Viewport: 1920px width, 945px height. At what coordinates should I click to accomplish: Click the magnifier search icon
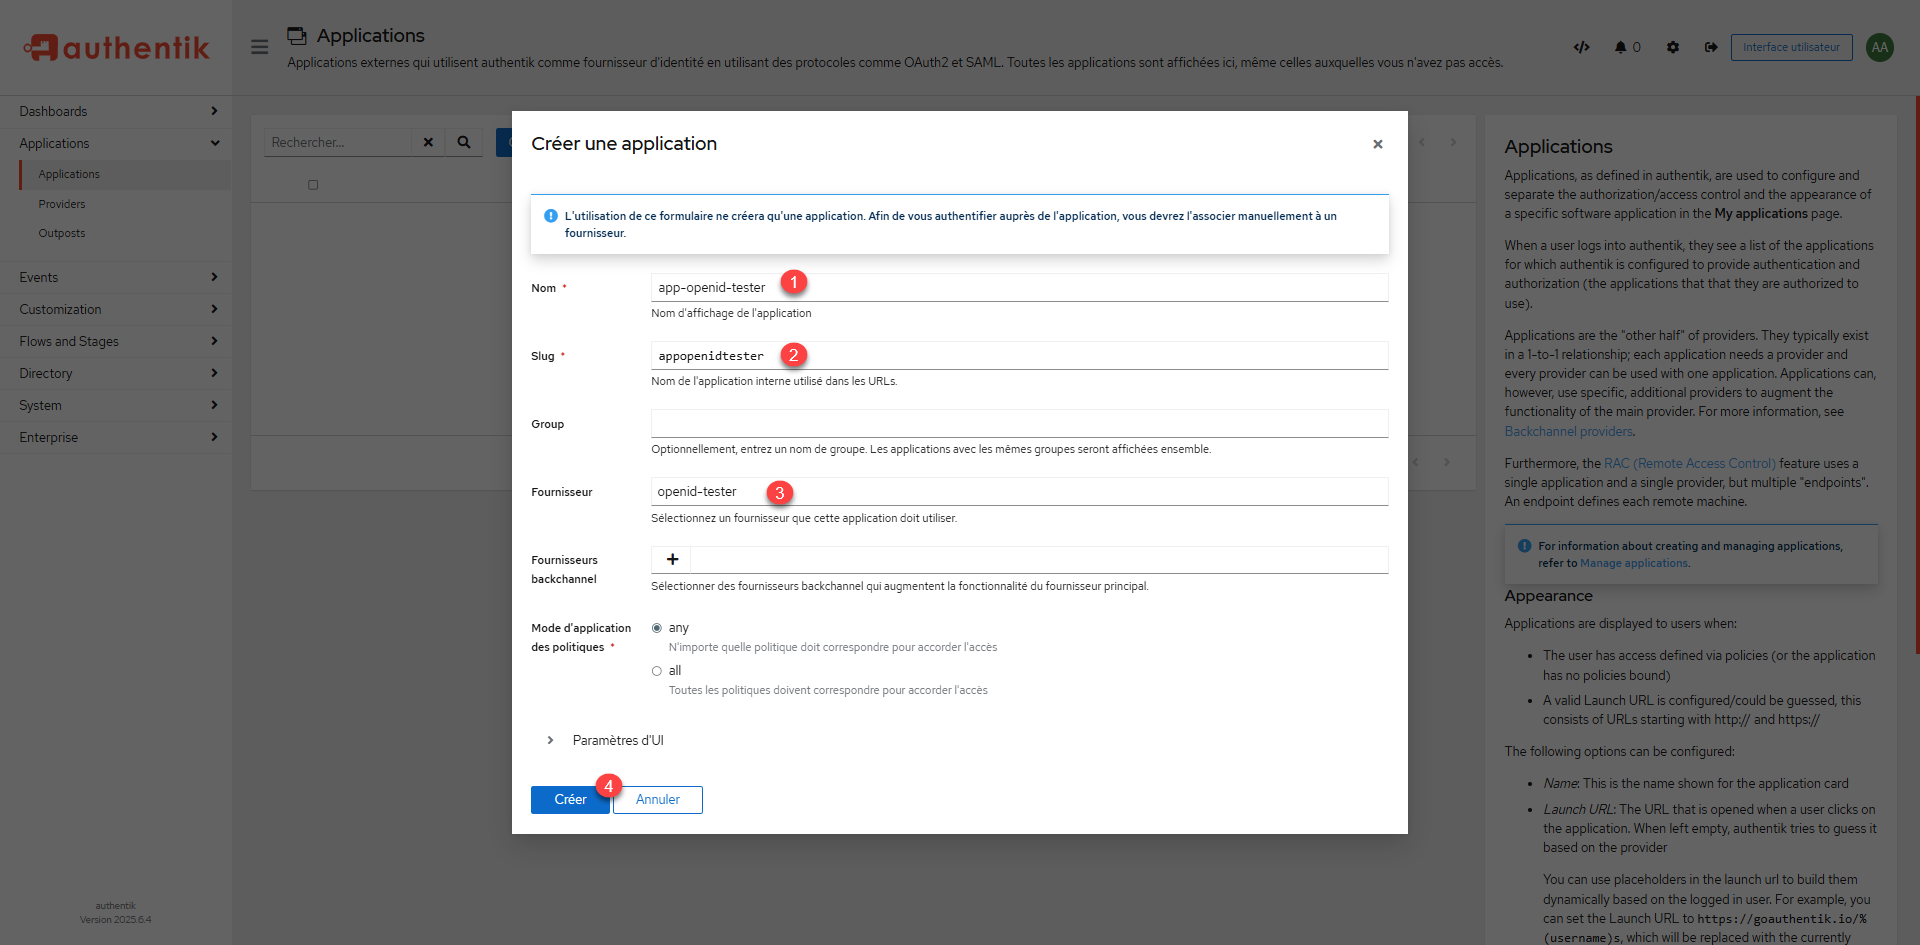pyautogui.click(x=464, y=142)
